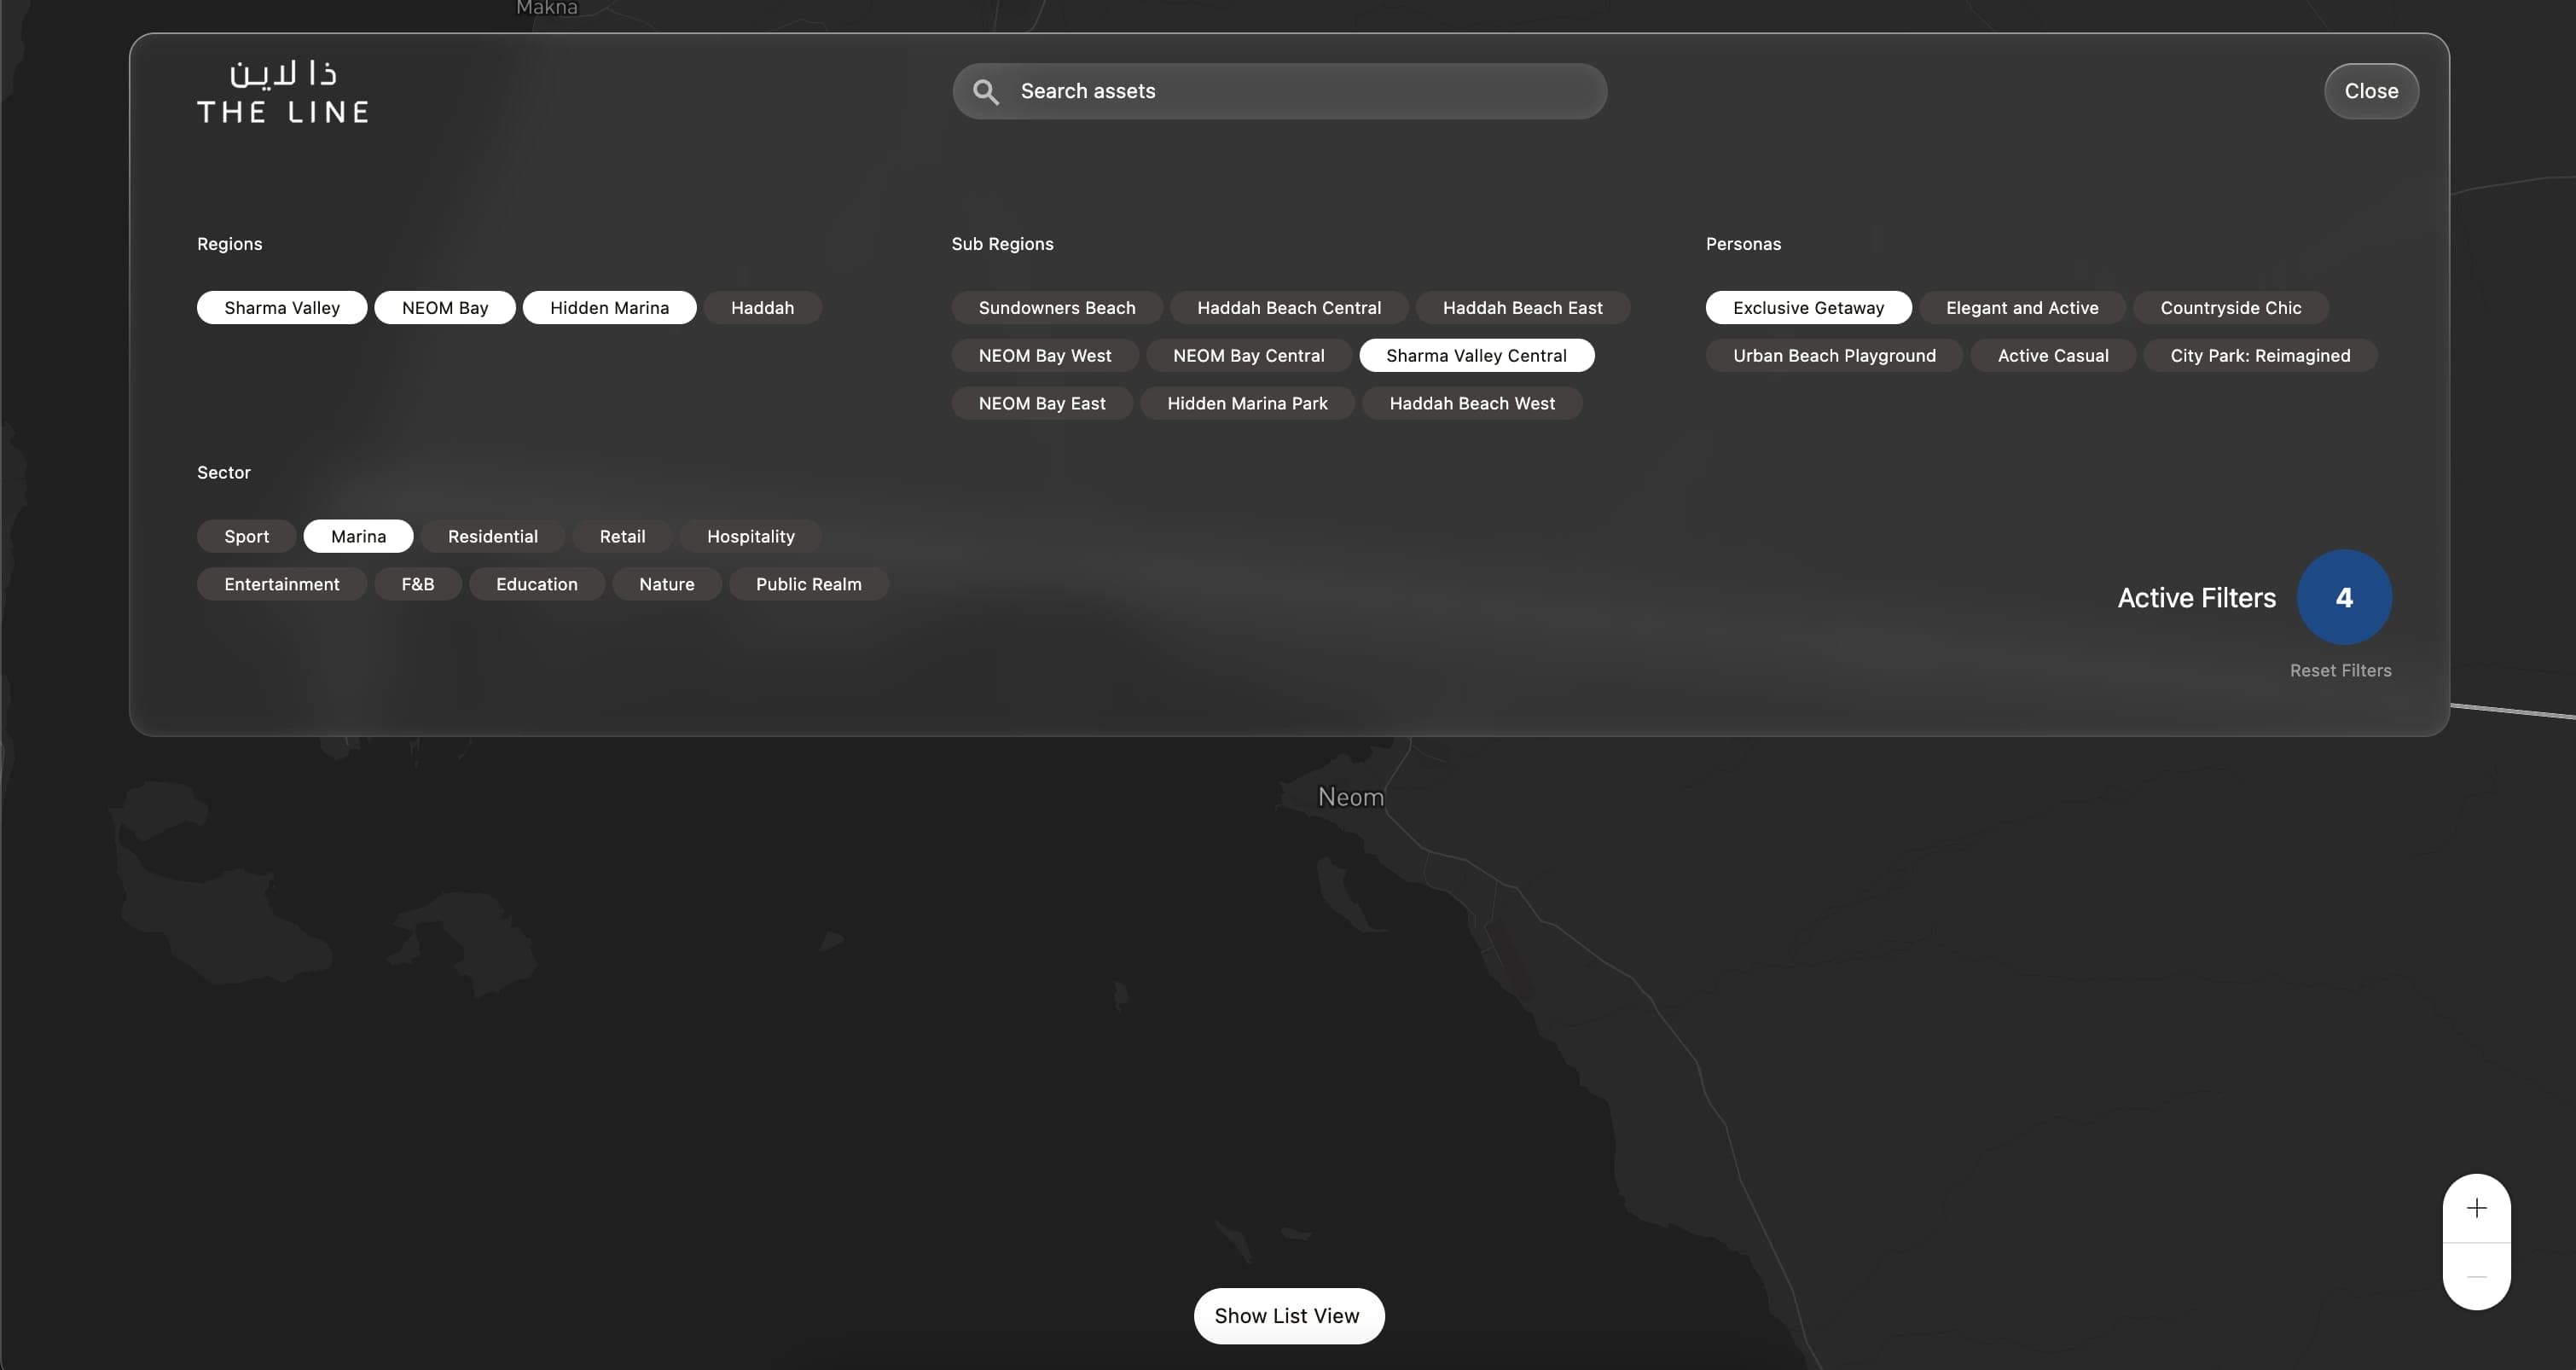Click the Show List View button
This screenshot has height=1370, width=2576.
(1288, 1316)
